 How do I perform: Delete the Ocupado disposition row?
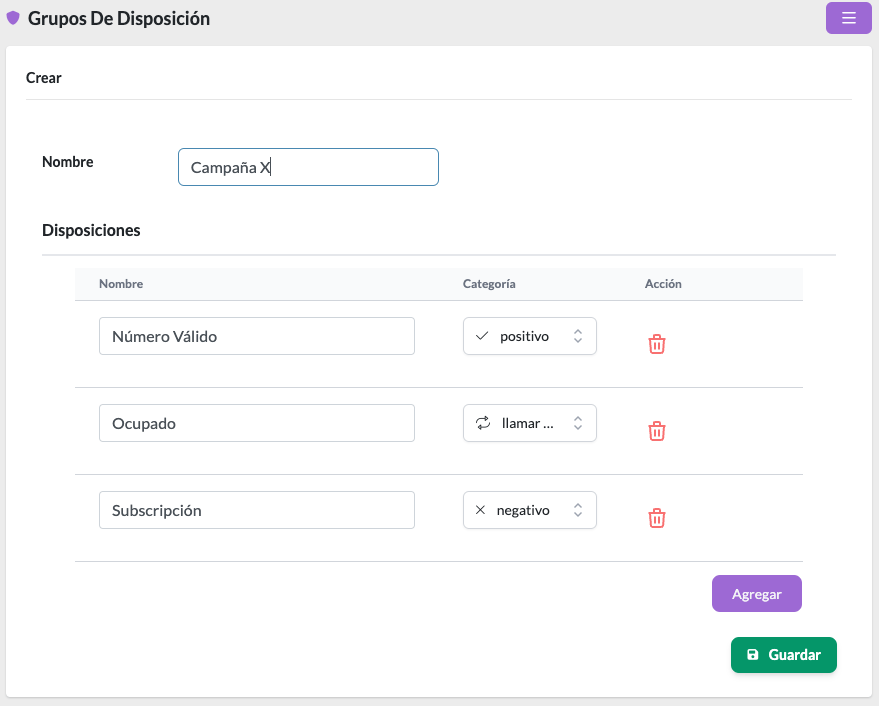click(656, 431)
